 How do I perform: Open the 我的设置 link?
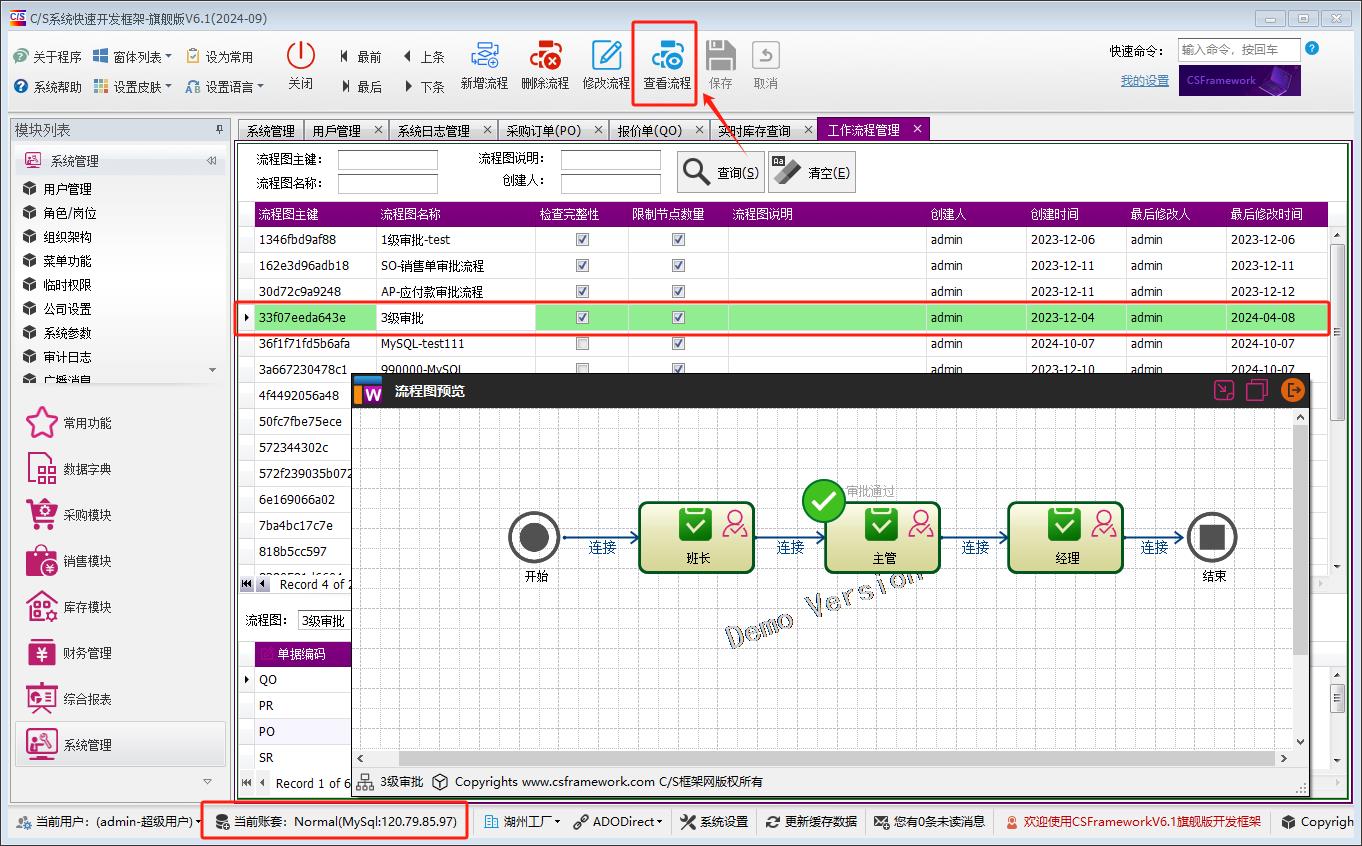1144,81
